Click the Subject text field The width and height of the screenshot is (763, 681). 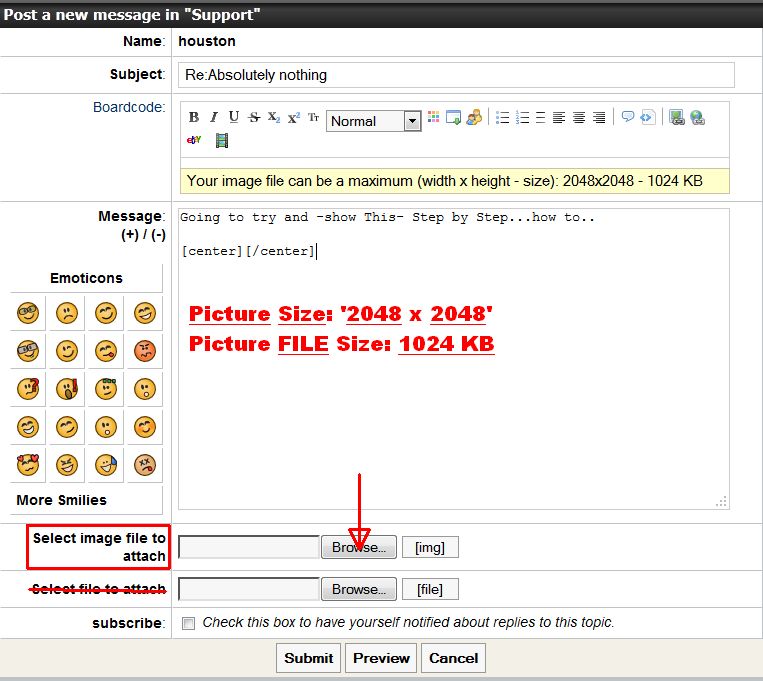point(457,75)
